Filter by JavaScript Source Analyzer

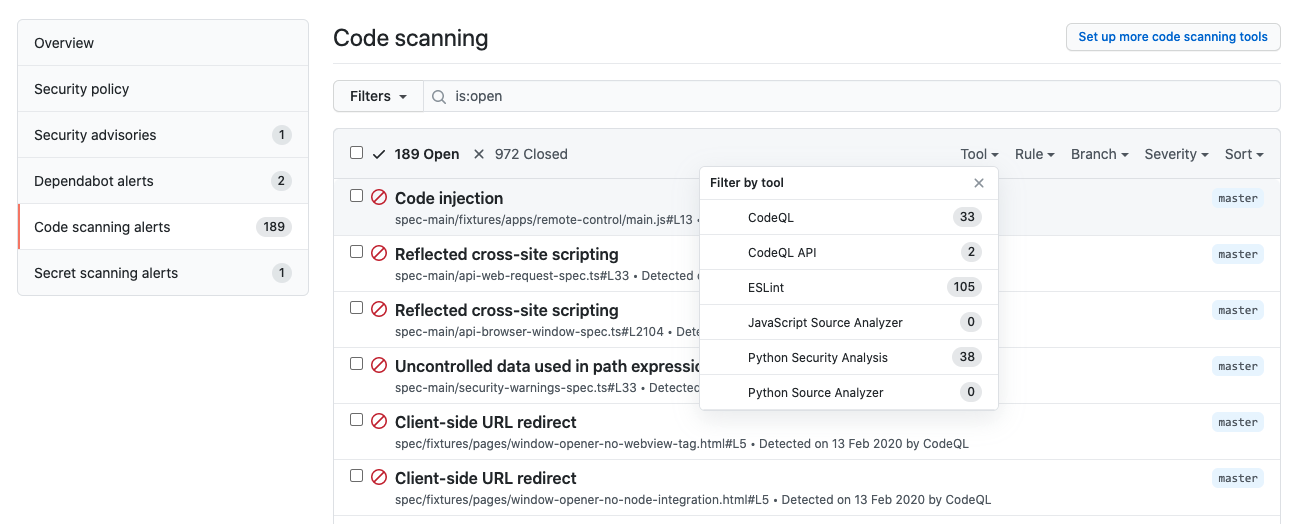point(849,322)
